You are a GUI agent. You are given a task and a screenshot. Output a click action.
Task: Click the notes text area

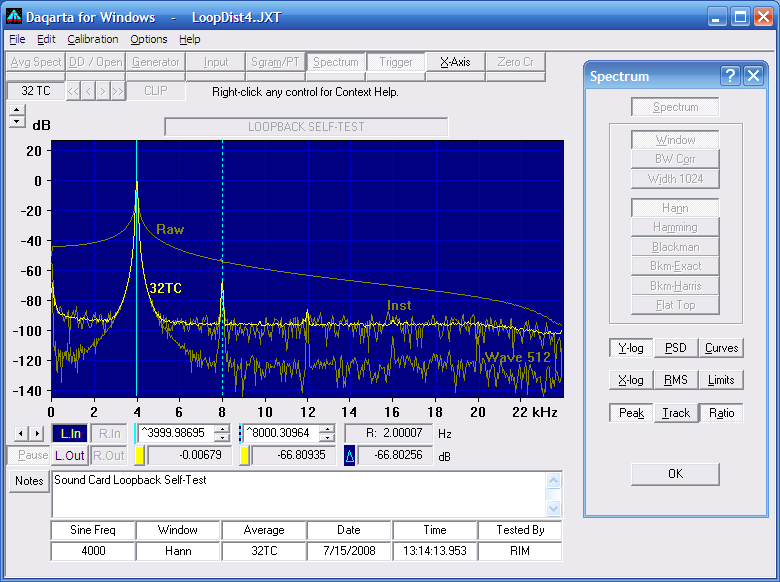pyautogui.click(x=298, y=494)
